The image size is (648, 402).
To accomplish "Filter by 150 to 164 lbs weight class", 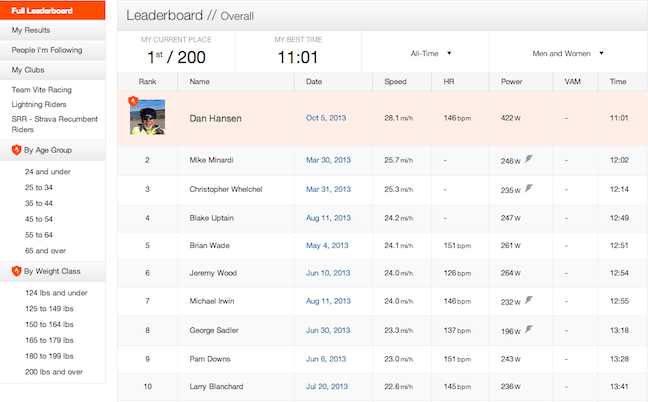I will pos(51,325).
